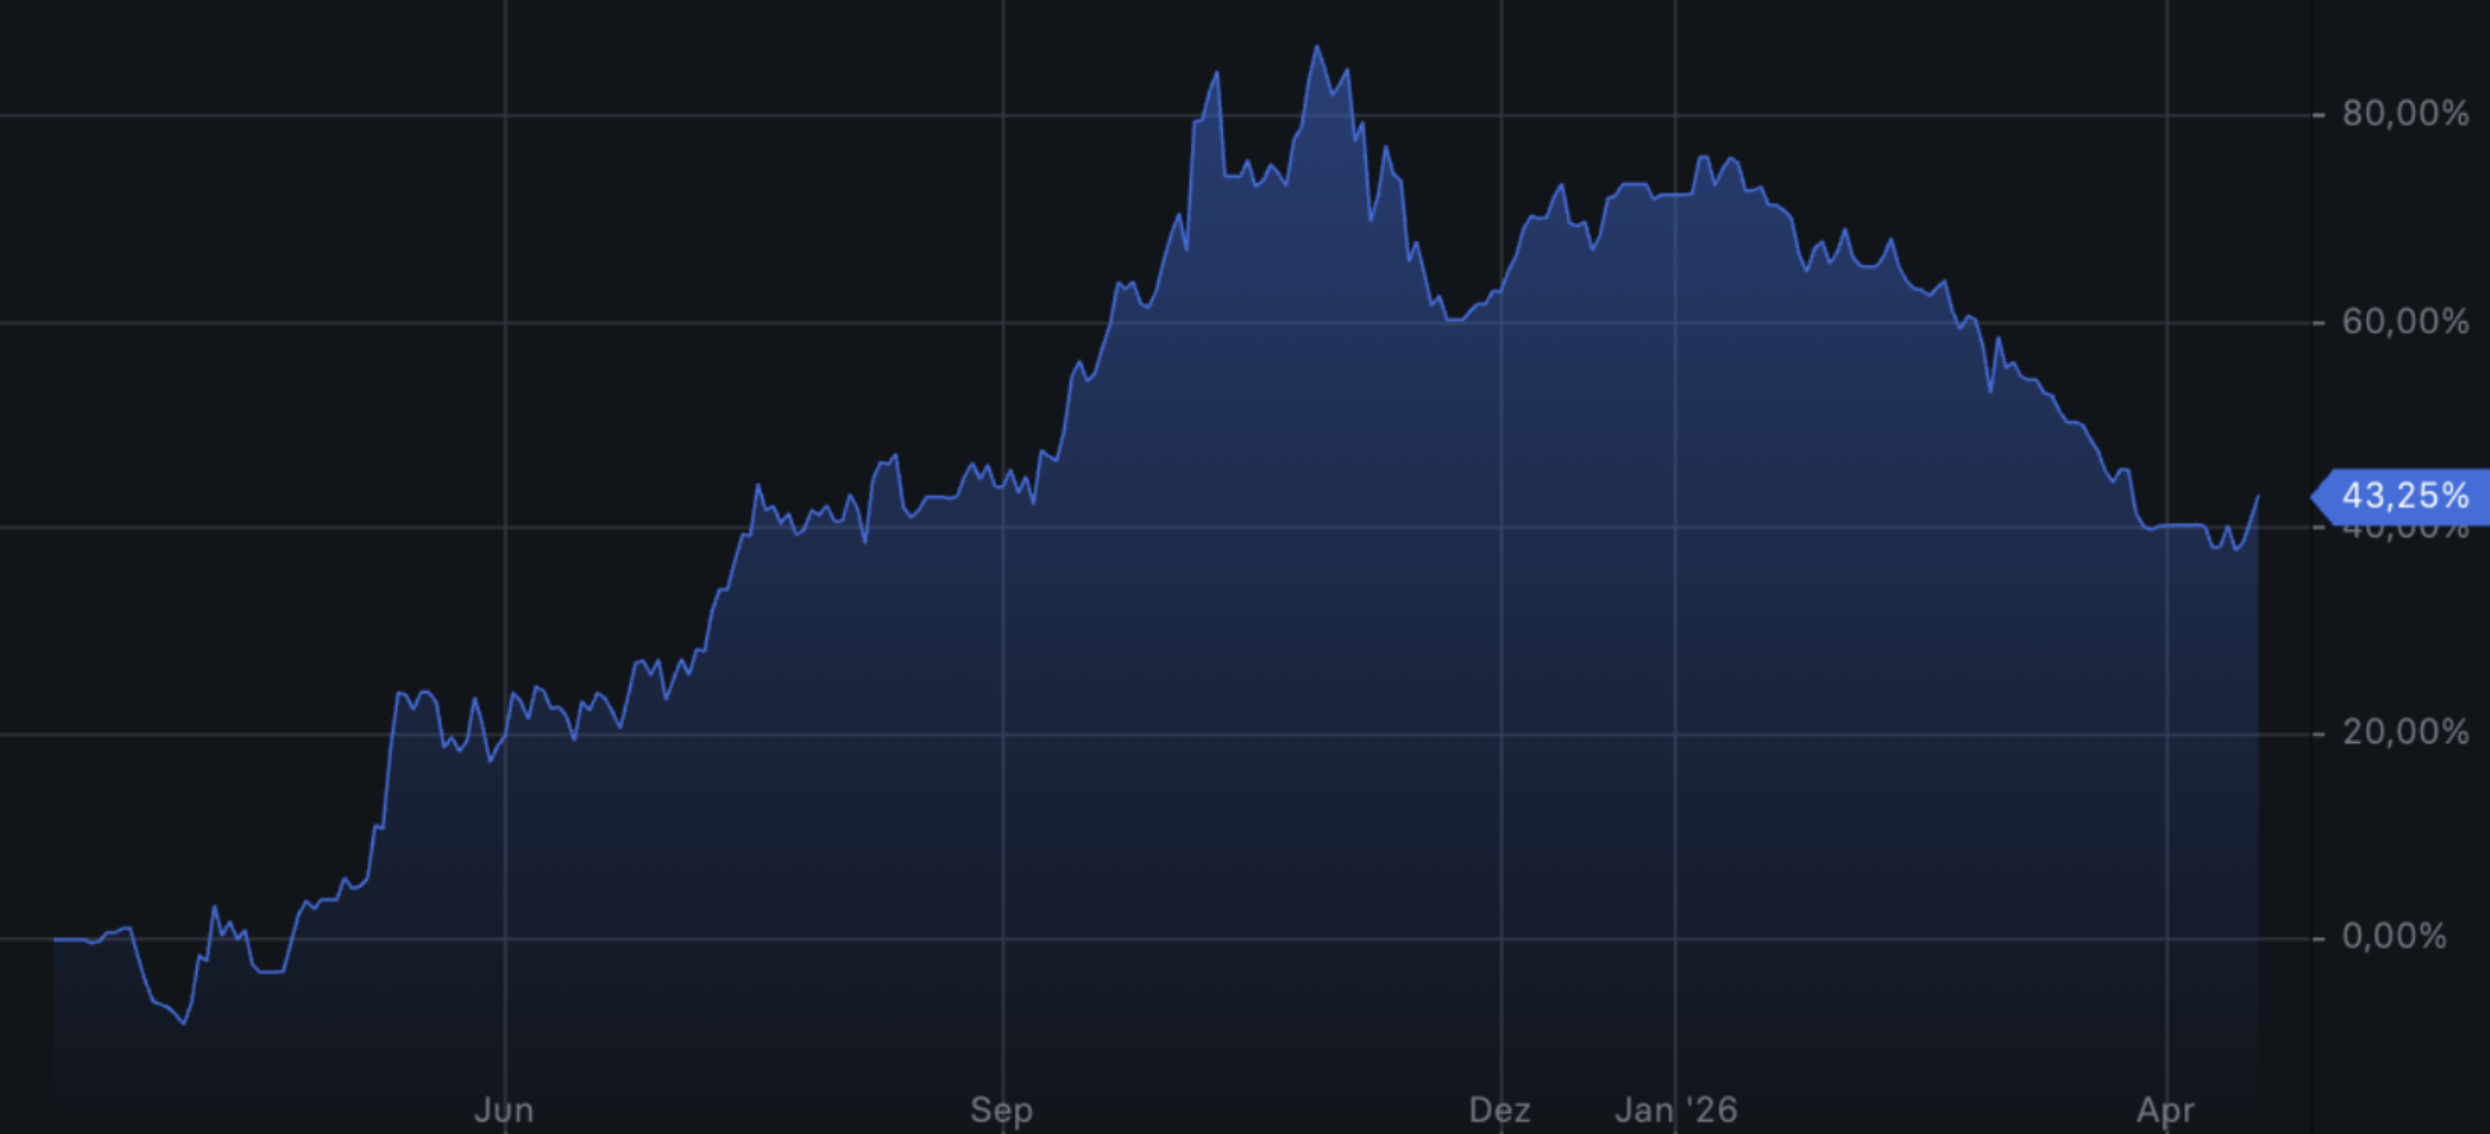Click the Apr label on time axis
Screen dimensions: 2490x1134
point(2165,1110)
